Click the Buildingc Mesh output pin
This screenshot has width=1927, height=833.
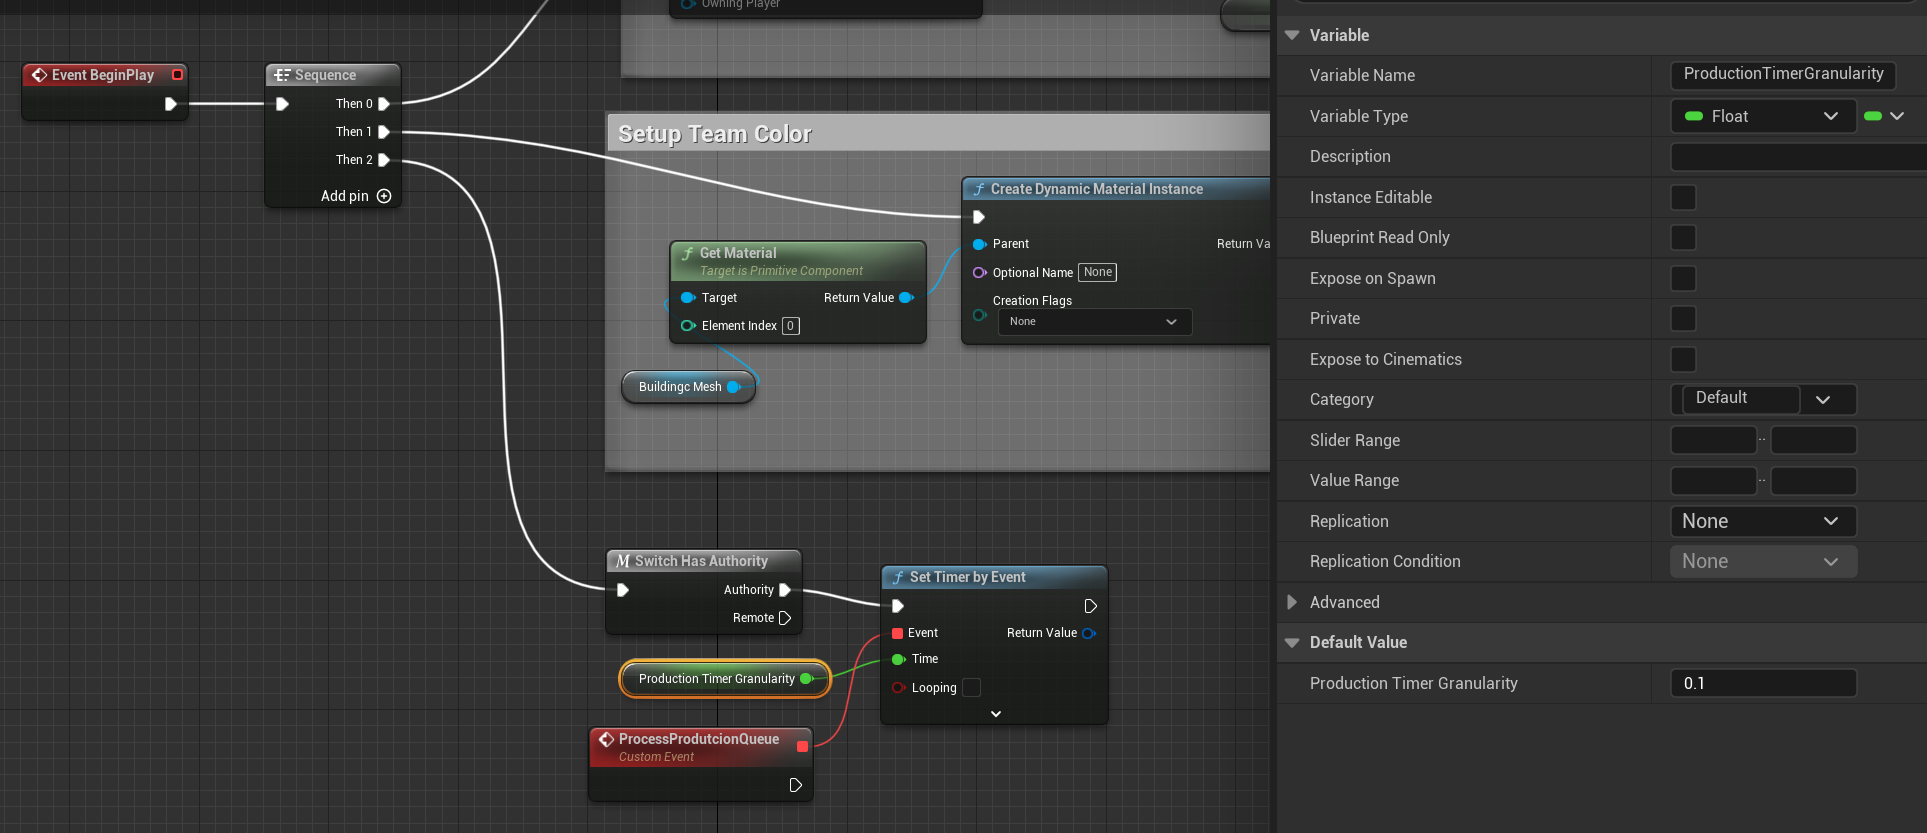[x=734, y=387]
